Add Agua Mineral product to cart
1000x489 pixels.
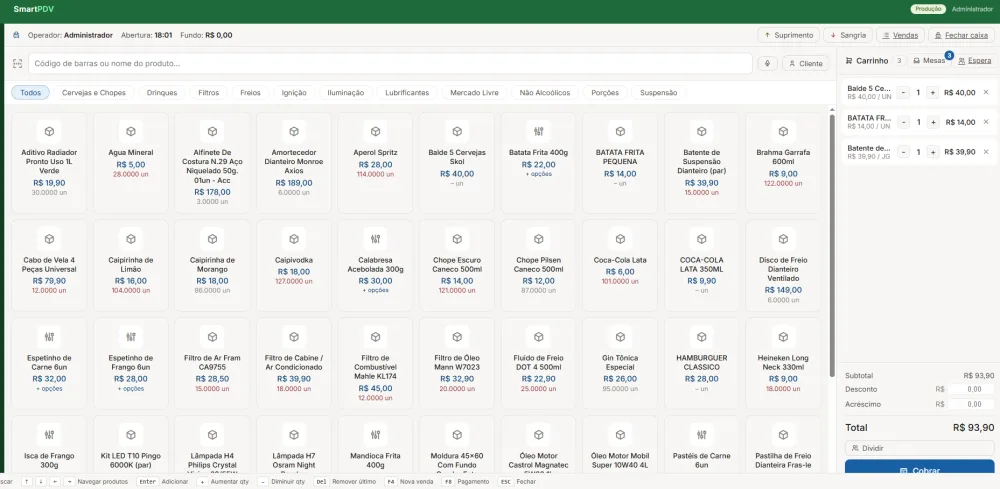click(x=131, y=163)
